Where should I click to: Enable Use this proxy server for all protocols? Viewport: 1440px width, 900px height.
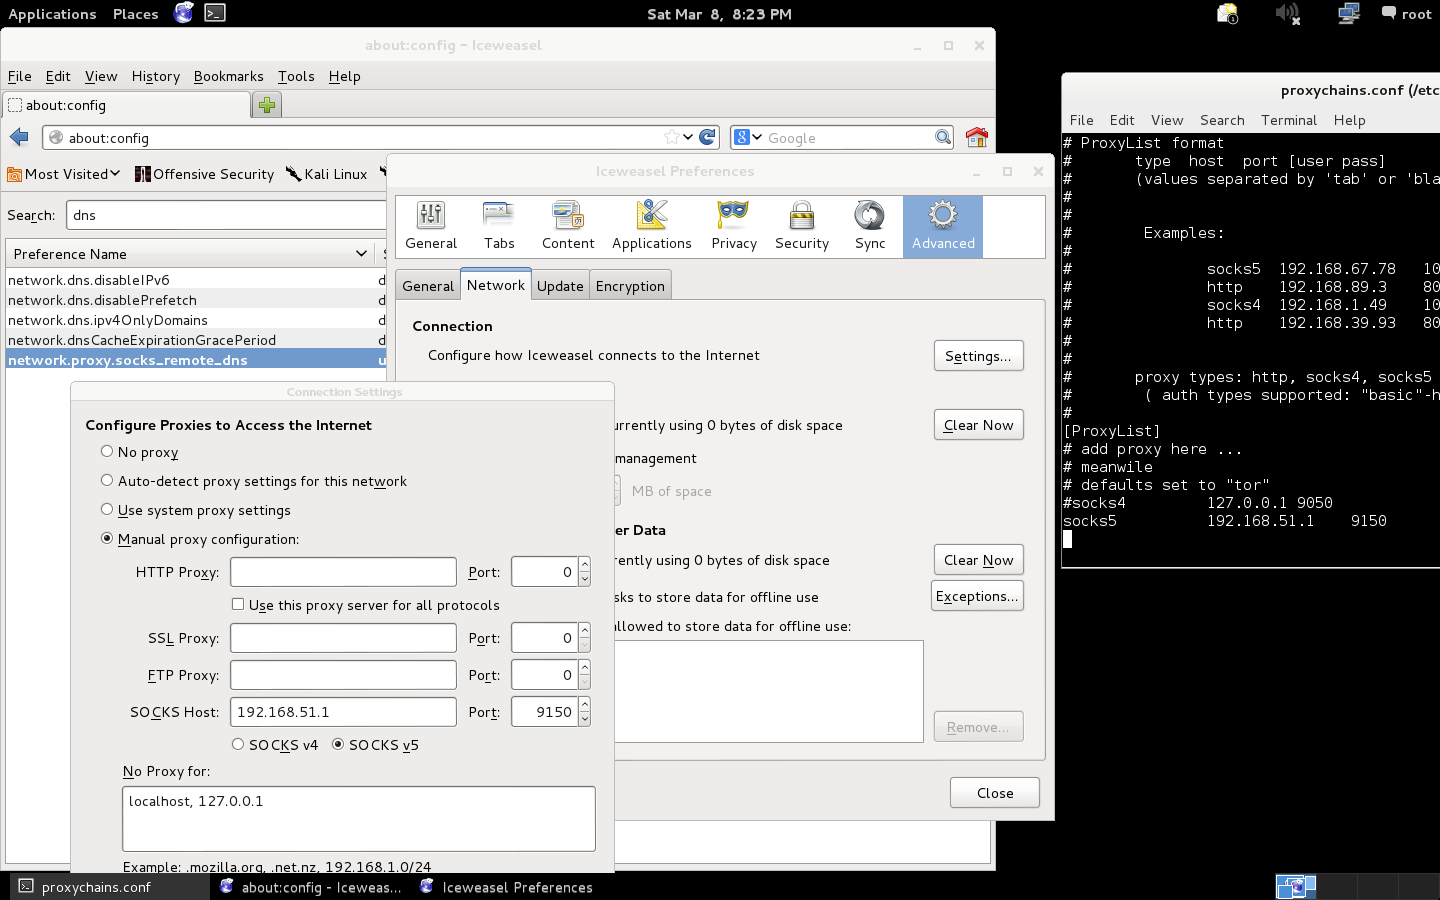(238, 604)
